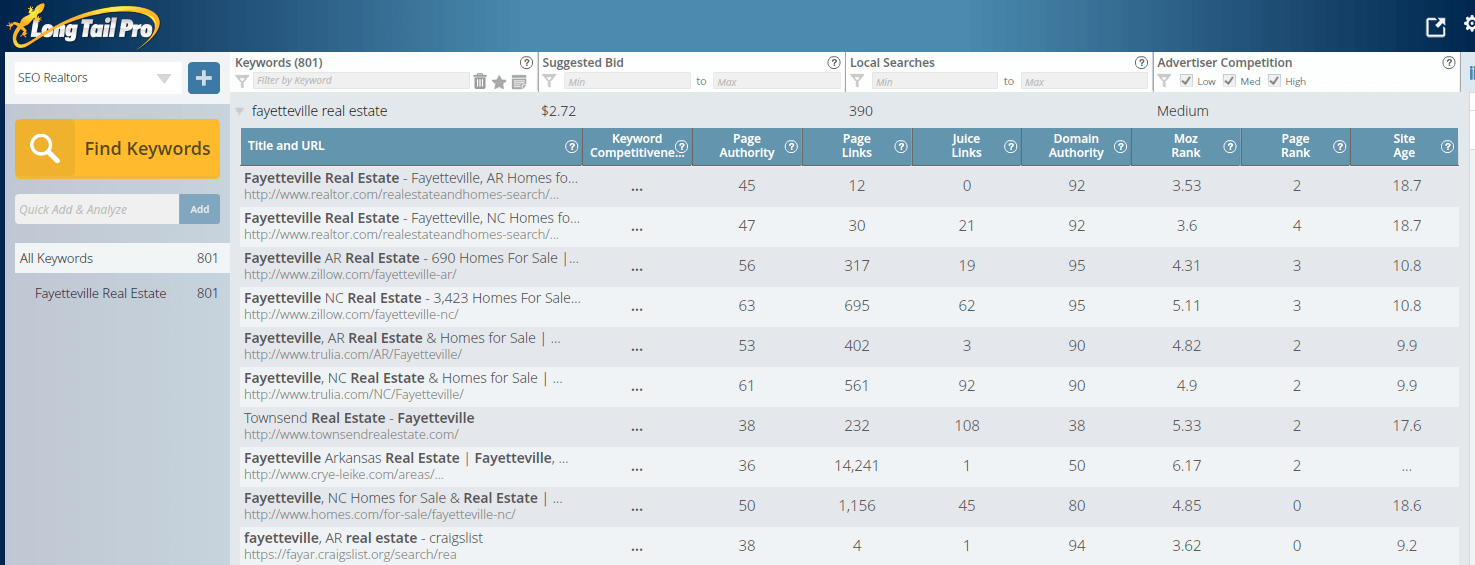Open the trulia.com/AR/Fayetteville/ link
The height and width of the screenshot is (565, 1475).
353,355
